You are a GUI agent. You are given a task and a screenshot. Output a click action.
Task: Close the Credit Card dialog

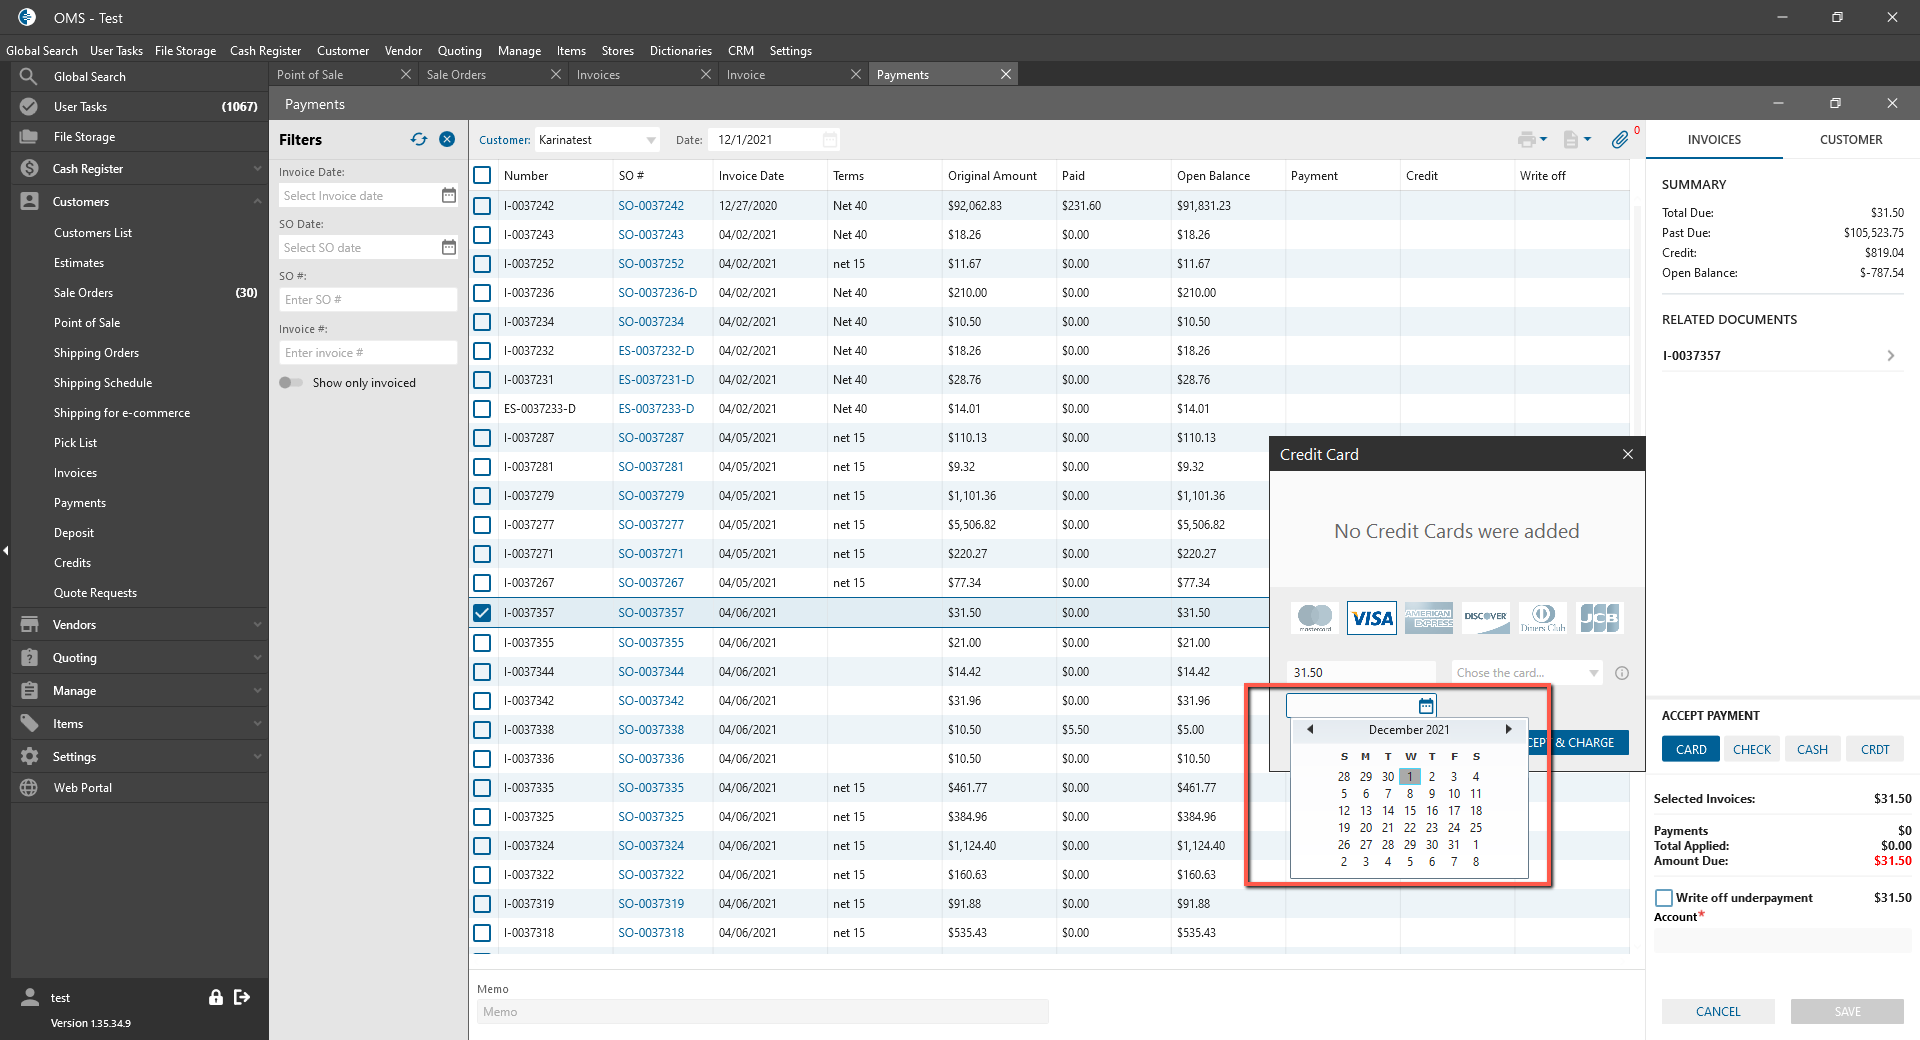click(1628, 454)
